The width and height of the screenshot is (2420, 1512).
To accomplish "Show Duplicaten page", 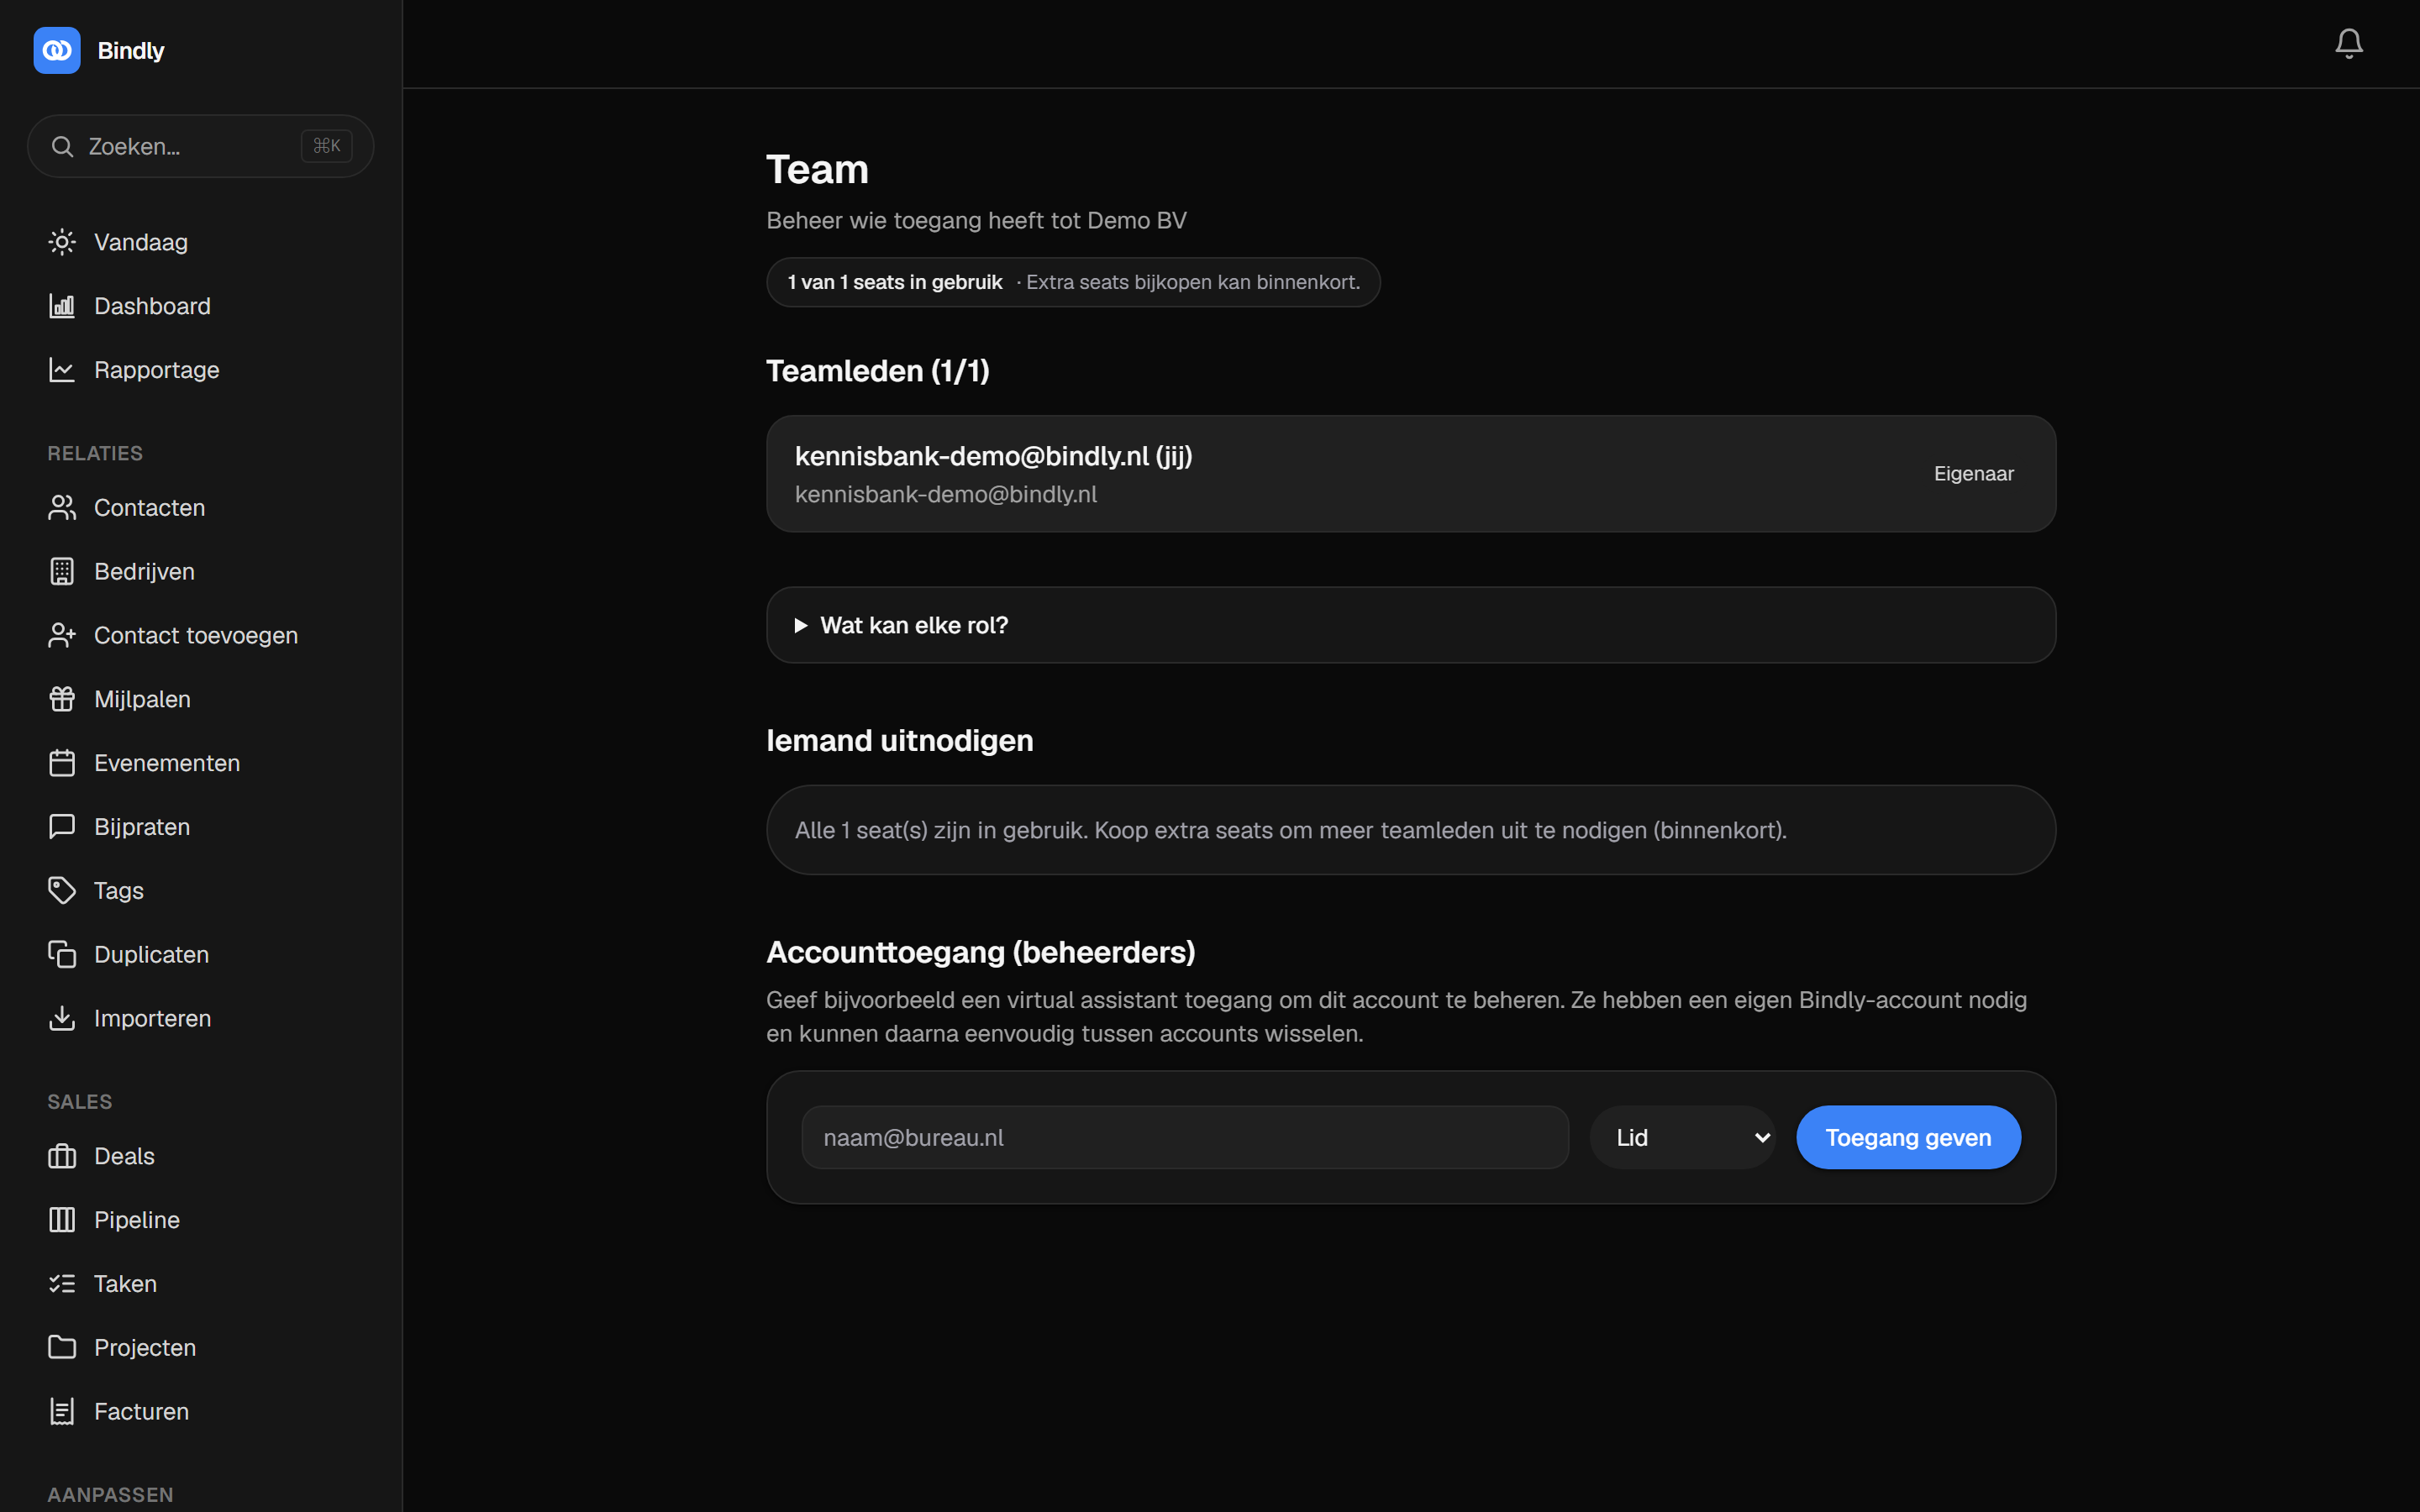I will pos(200,955).
